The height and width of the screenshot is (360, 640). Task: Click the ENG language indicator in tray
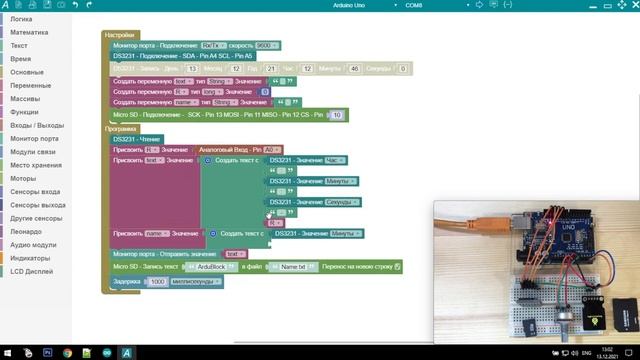[x=587, y=353]
